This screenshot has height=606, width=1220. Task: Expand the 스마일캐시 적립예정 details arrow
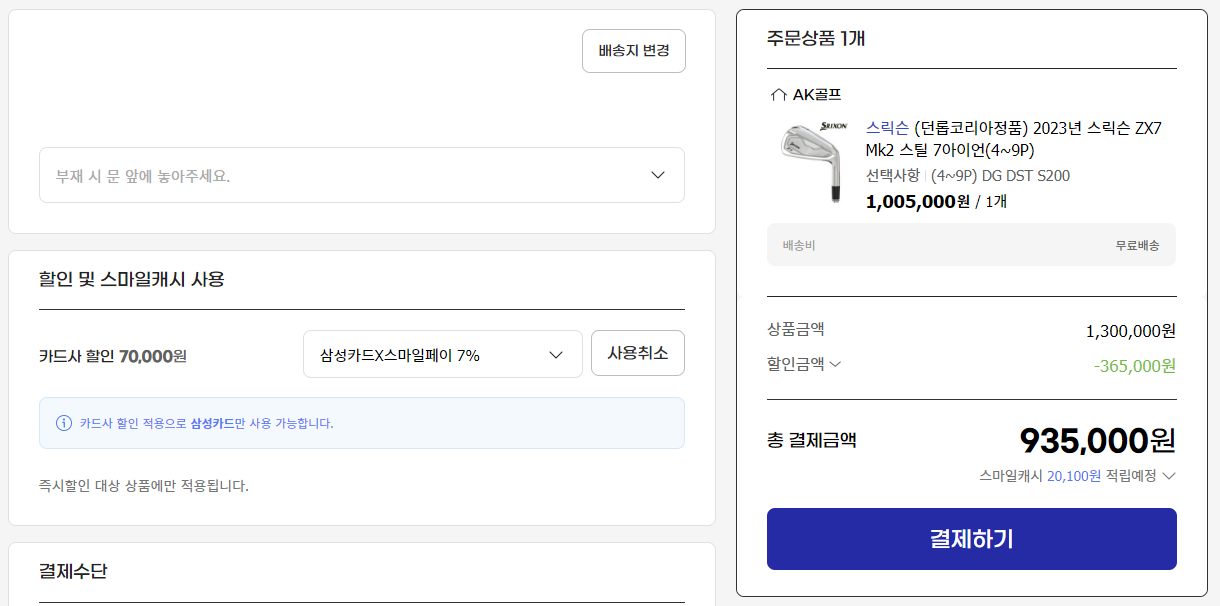pyautogui.click(x=1168, y=476)
